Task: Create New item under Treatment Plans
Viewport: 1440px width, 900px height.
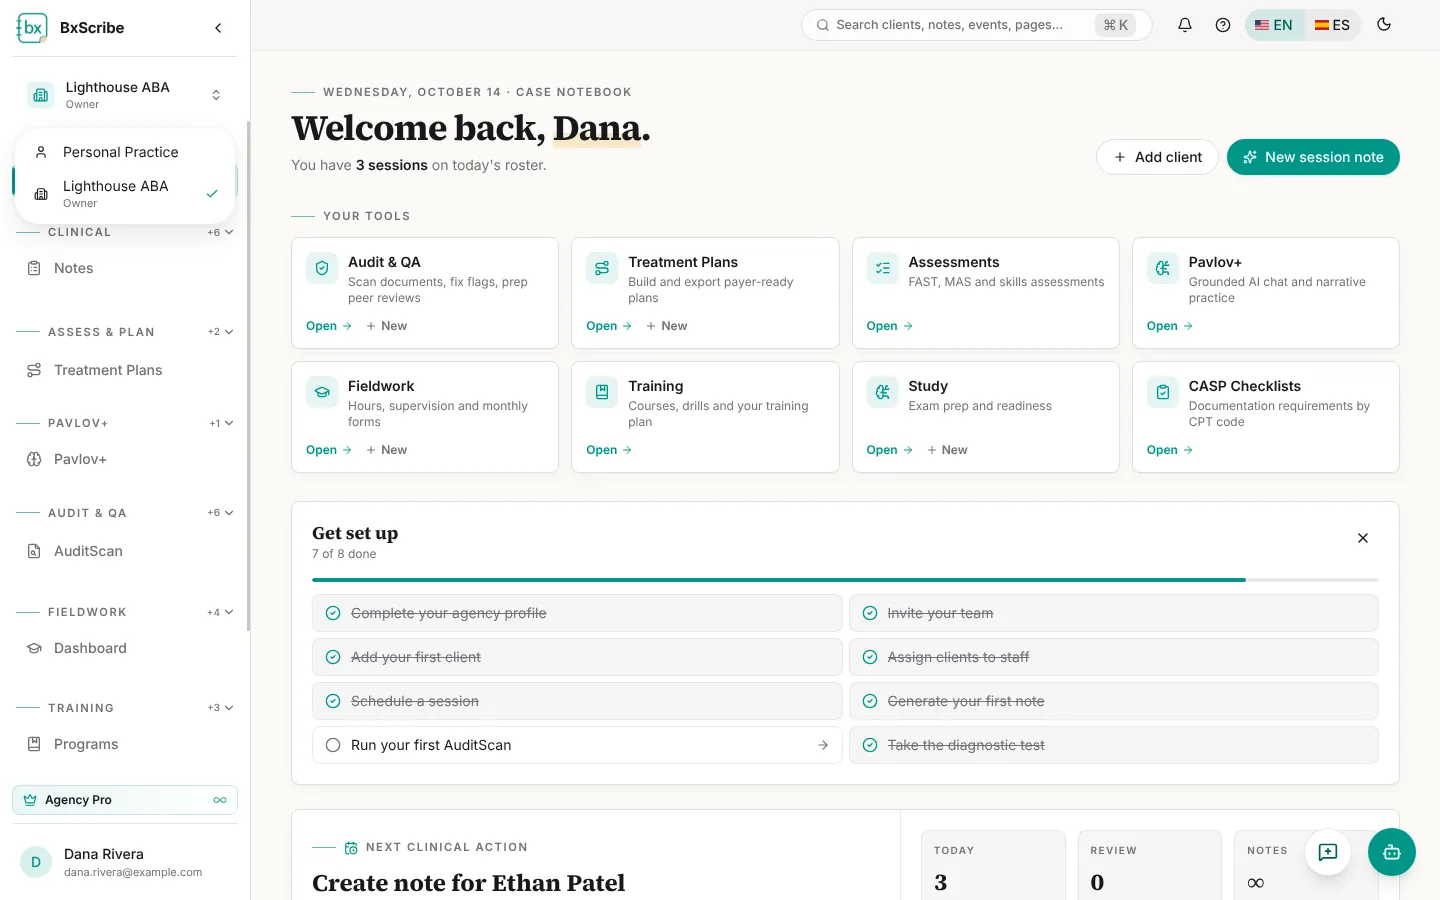Action: pos(667,326)
